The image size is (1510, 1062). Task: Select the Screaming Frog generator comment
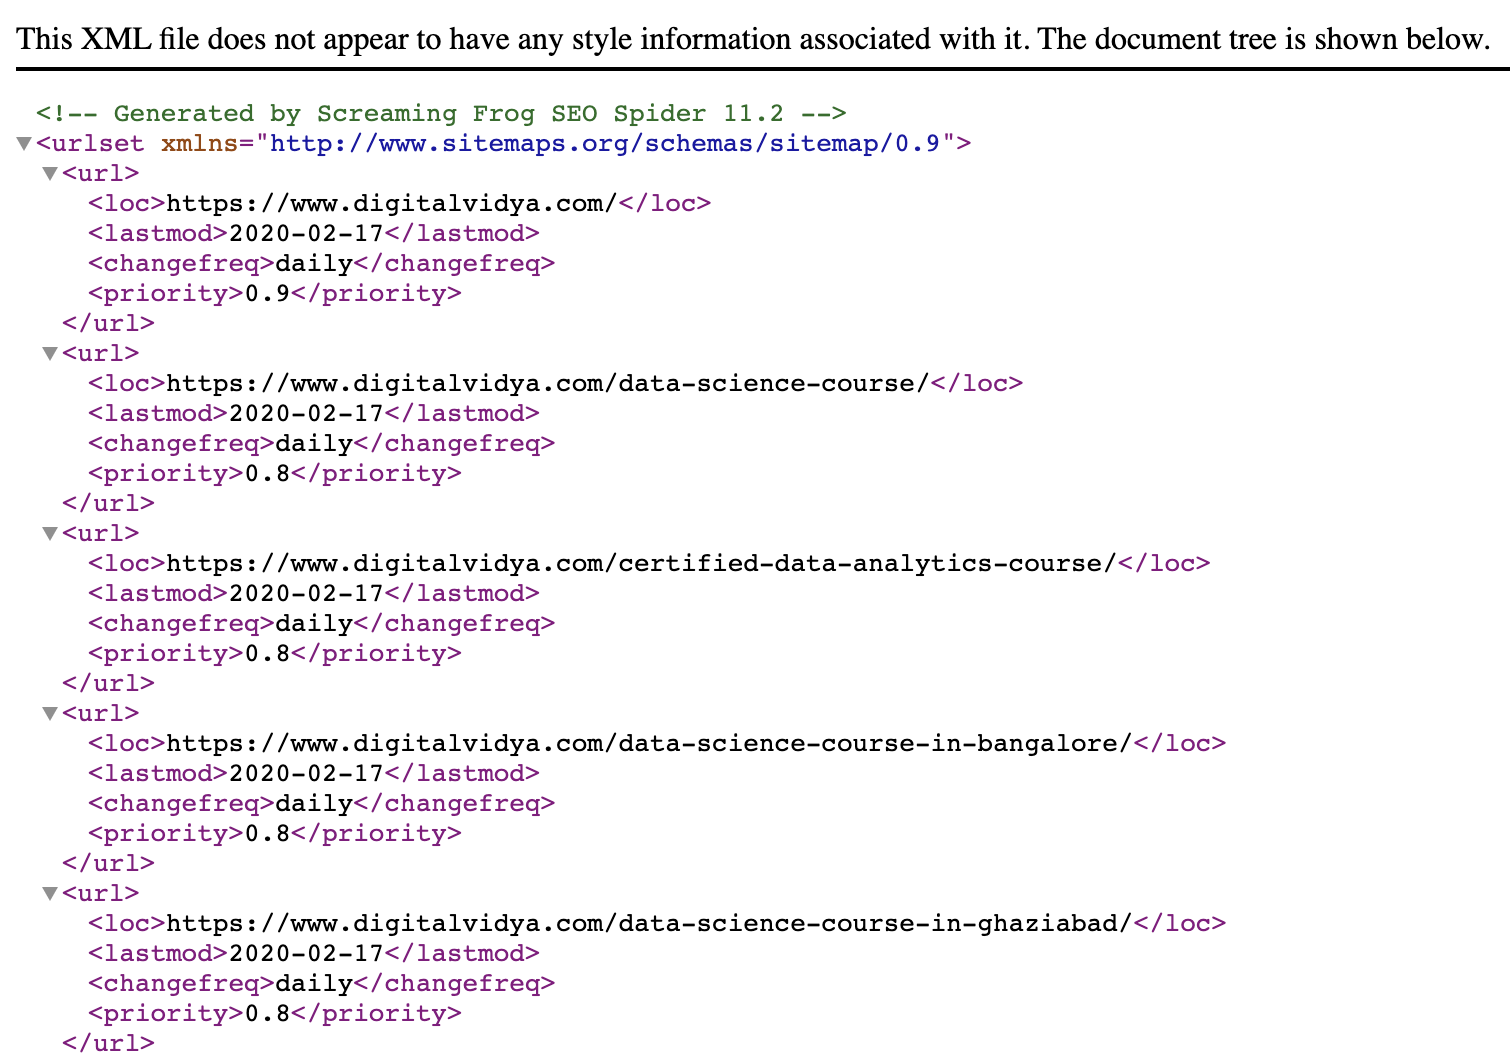tap(440, 113)
